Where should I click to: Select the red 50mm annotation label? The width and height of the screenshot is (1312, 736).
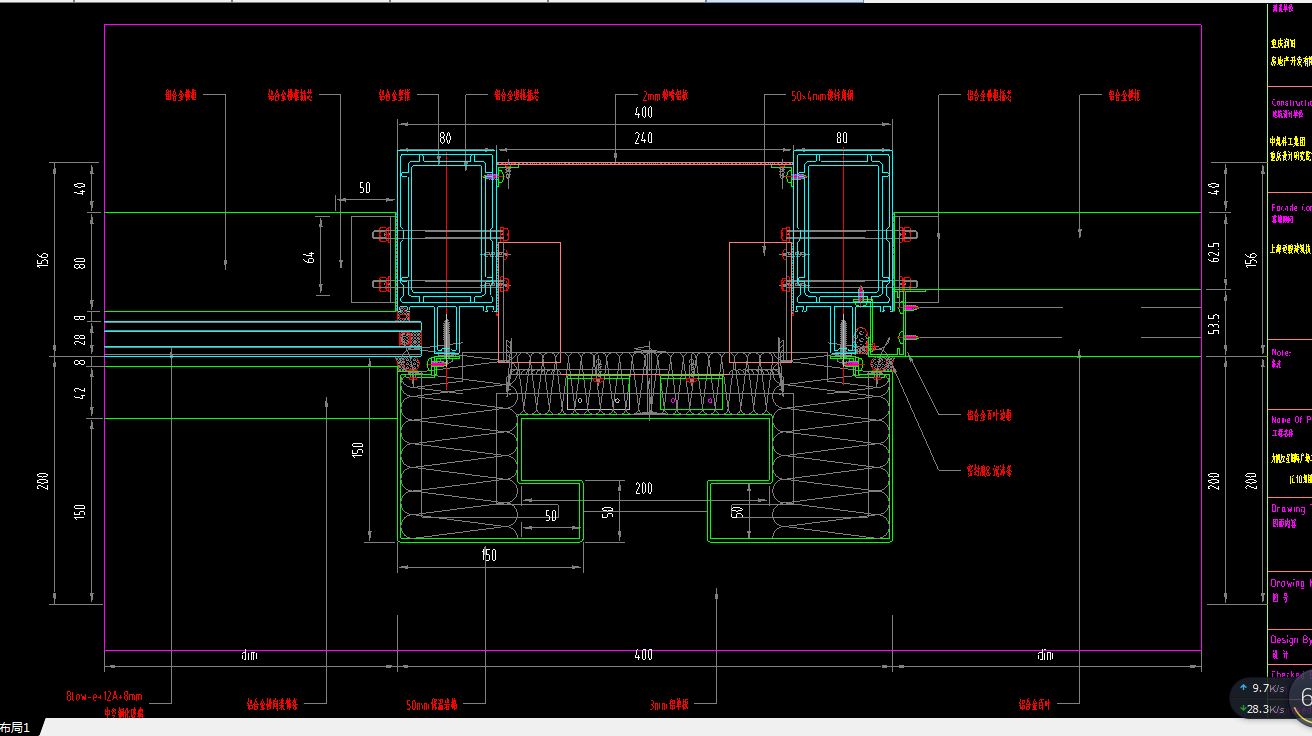432,704
